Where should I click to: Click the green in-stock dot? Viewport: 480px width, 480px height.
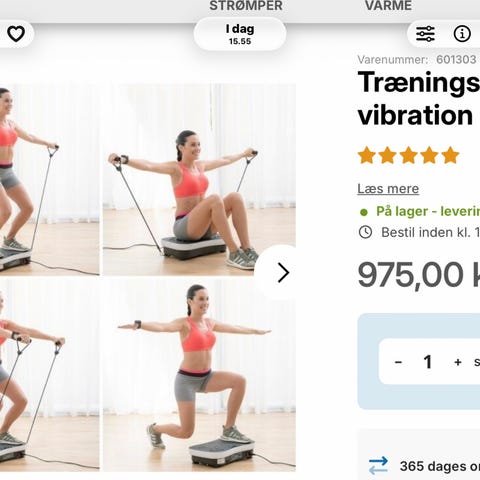click(x=364, y=212)
